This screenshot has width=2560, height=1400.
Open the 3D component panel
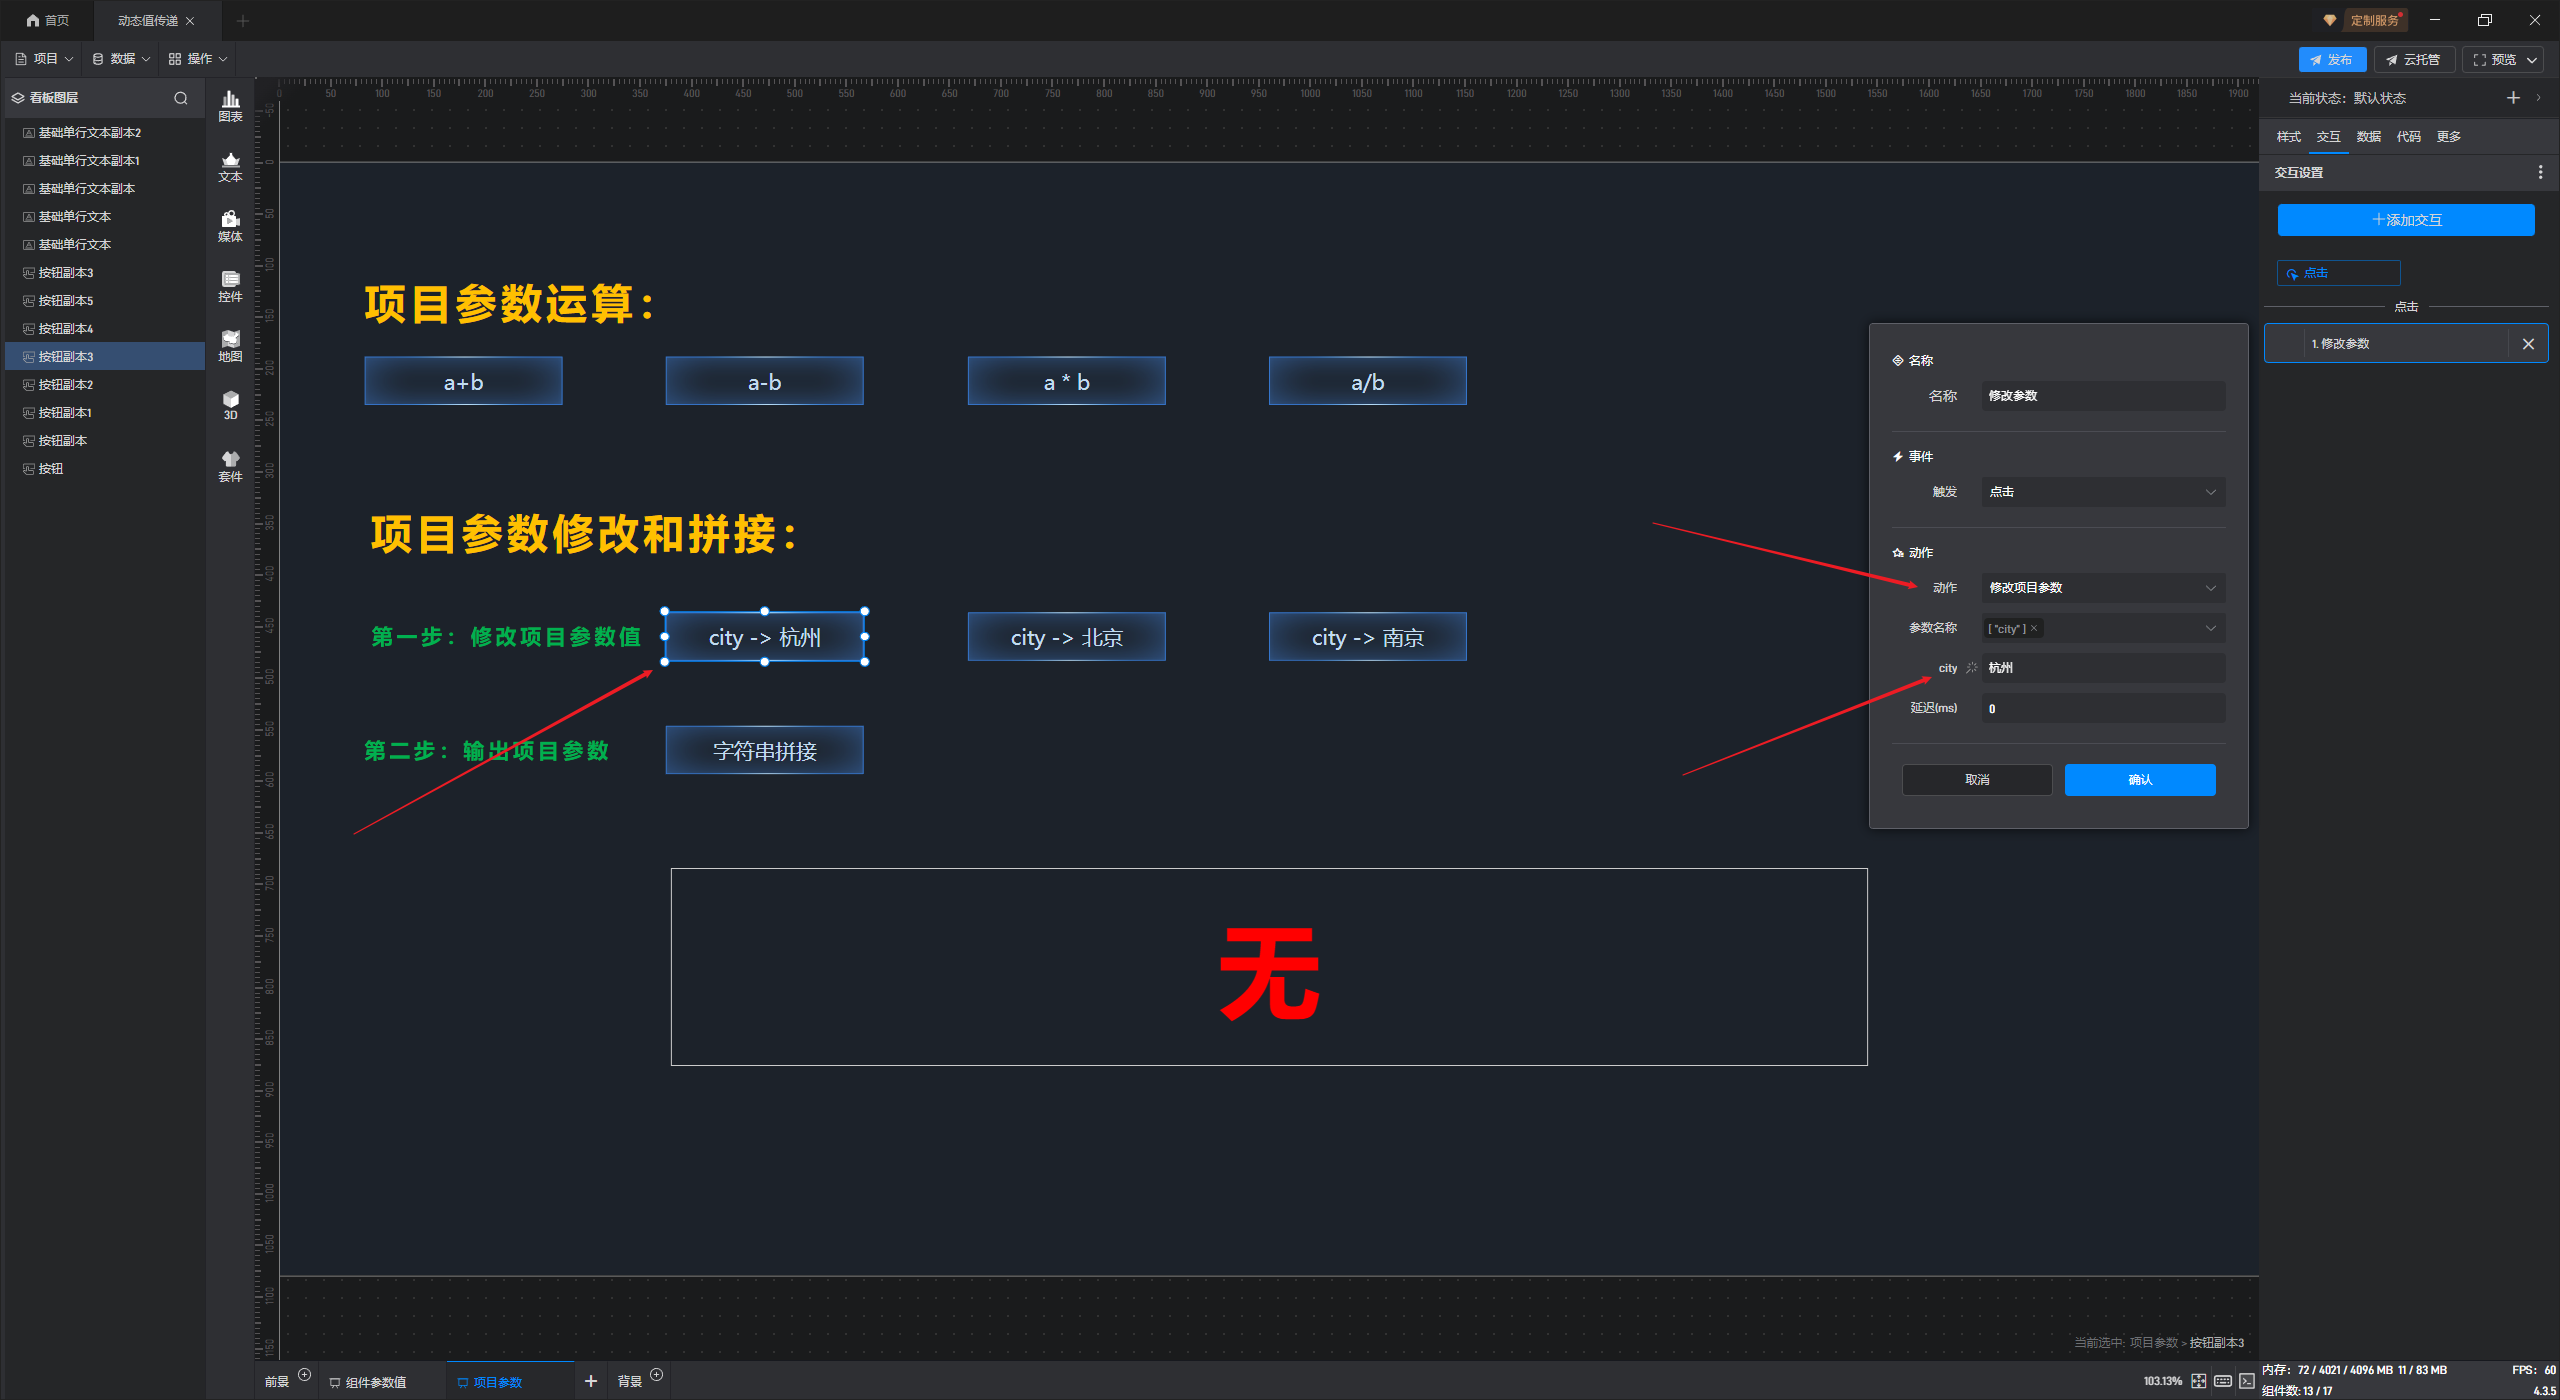[230, 404]
